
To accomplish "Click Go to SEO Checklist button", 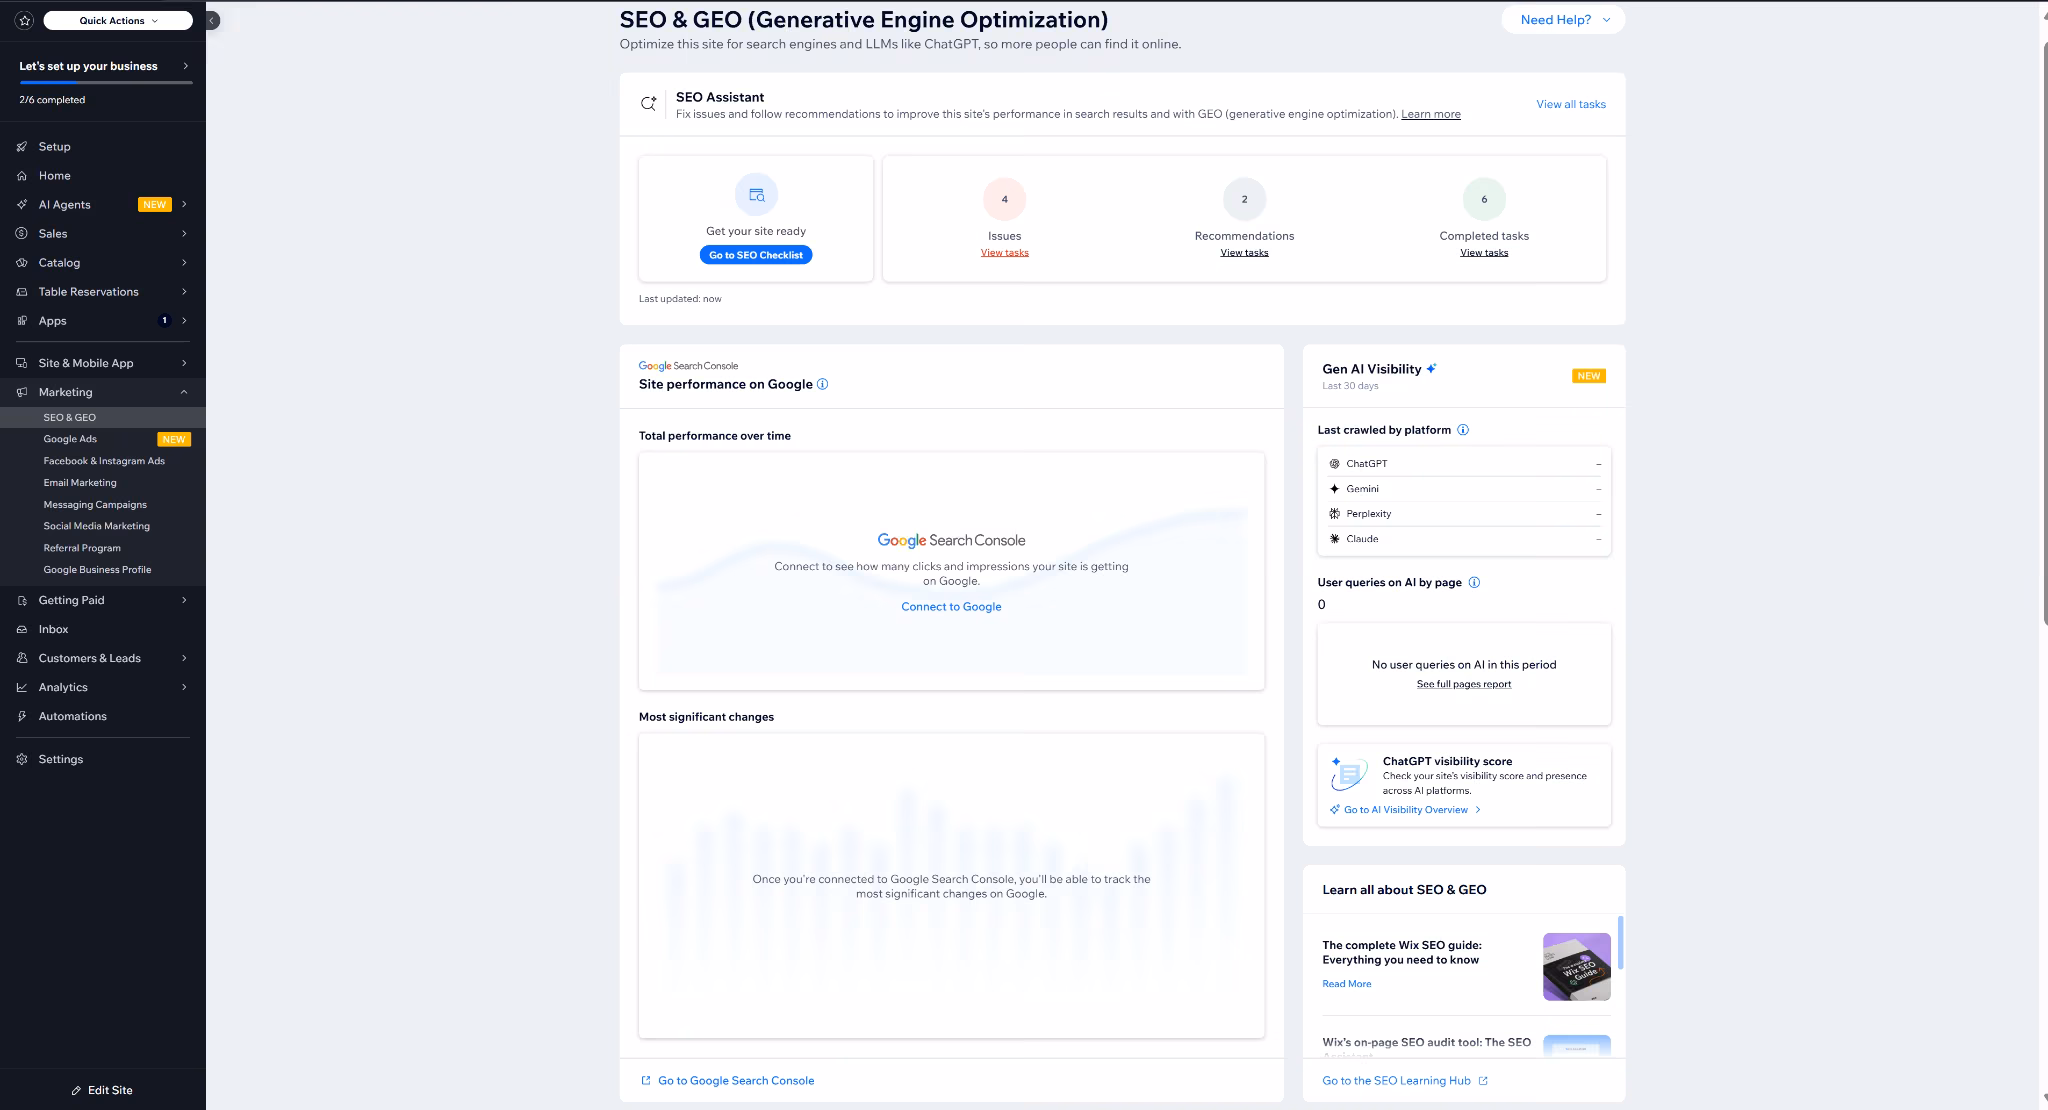I will click(756, 255).
